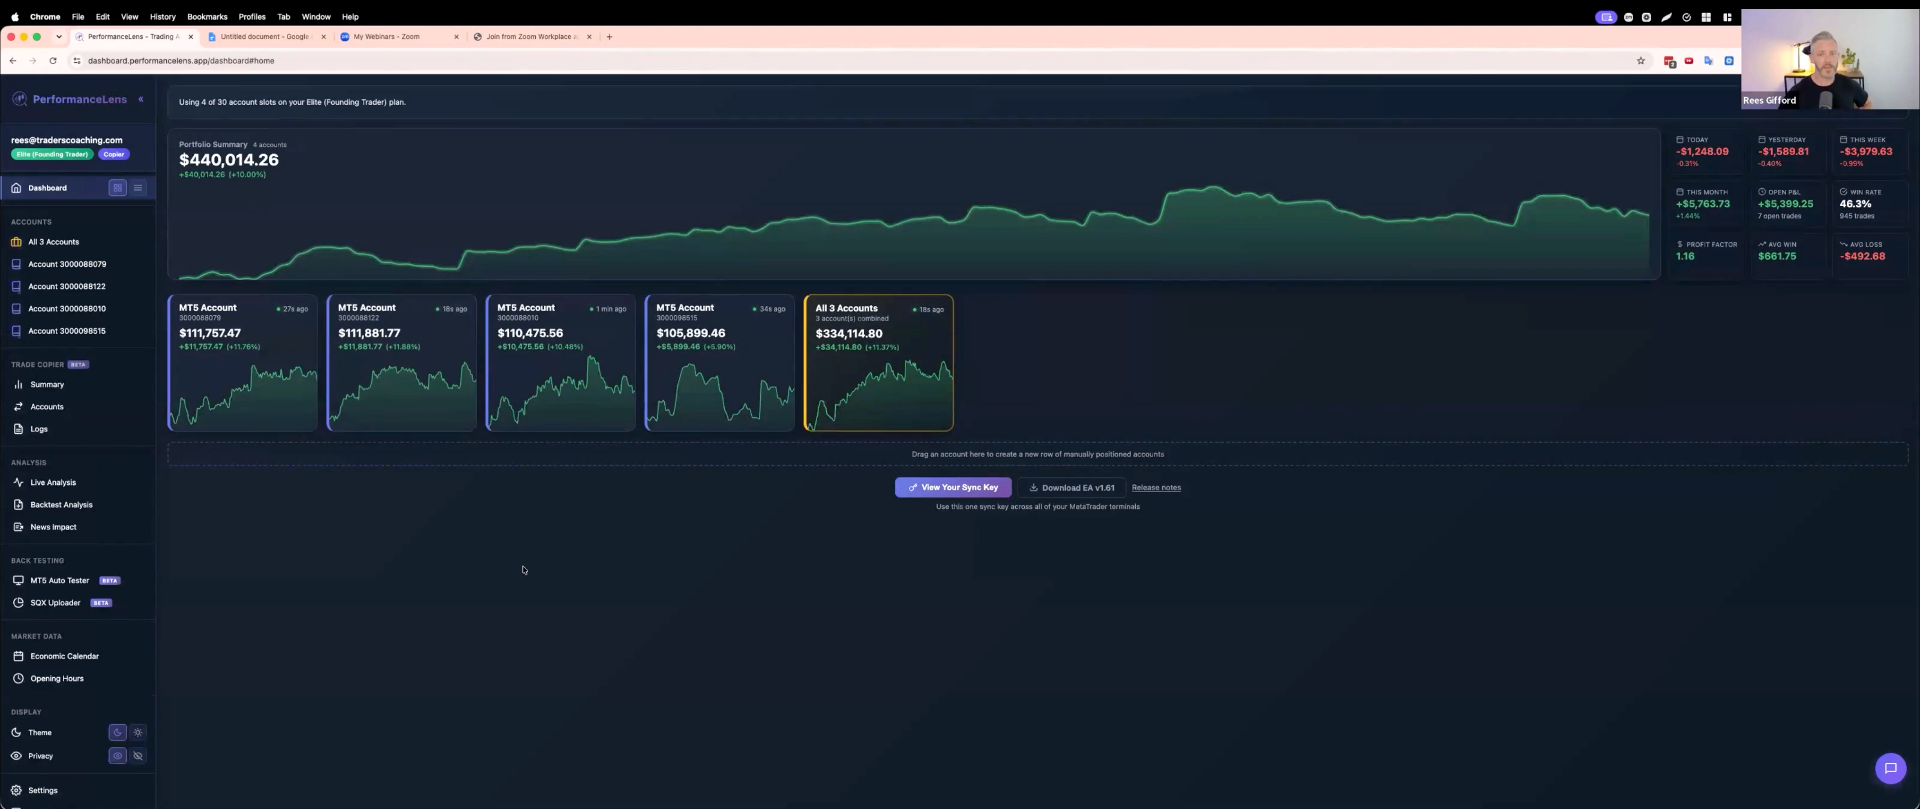The height and width of the screenshot is (809, 1920).
Task: Click the Copier badge under the email
Action: [114, 154]
